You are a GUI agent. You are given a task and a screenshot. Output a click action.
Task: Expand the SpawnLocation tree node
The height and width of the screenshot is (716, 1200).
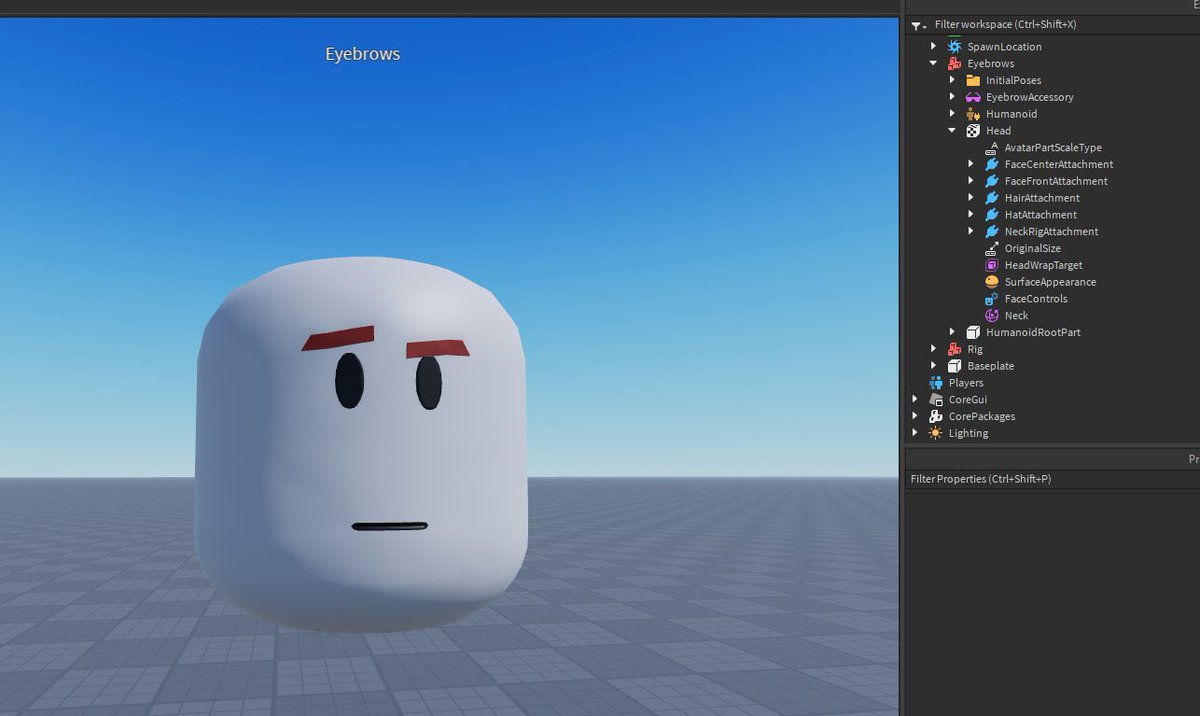(934, 47)
